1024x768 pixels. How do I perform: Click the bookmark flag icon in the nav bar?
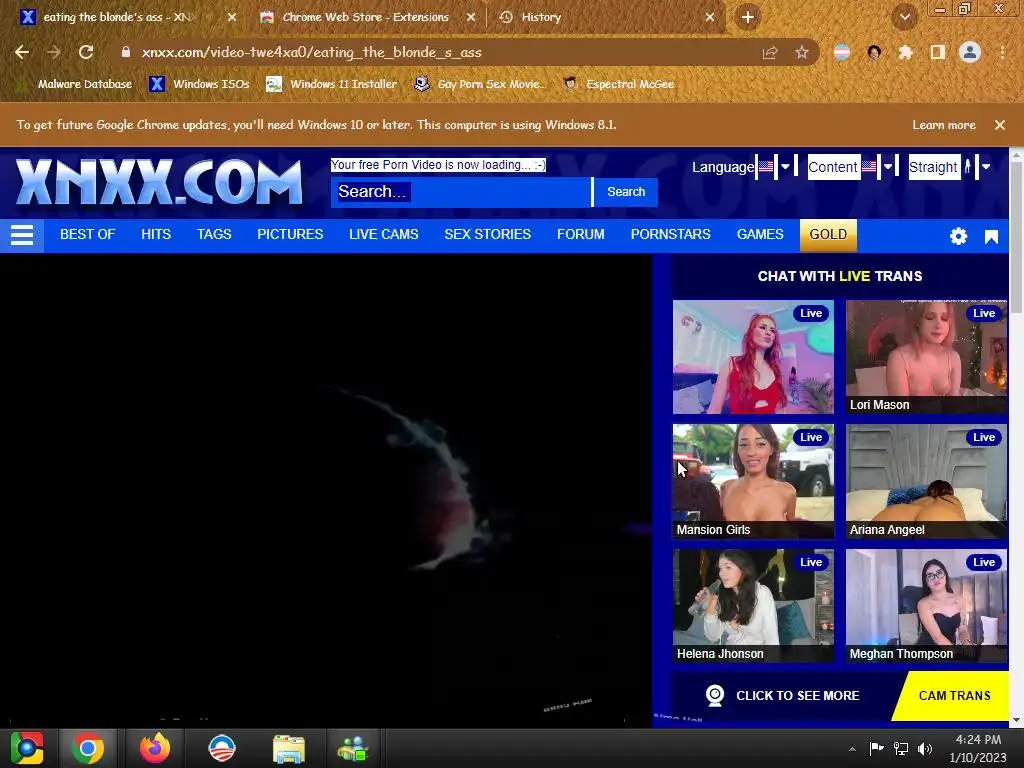point(991,236)
